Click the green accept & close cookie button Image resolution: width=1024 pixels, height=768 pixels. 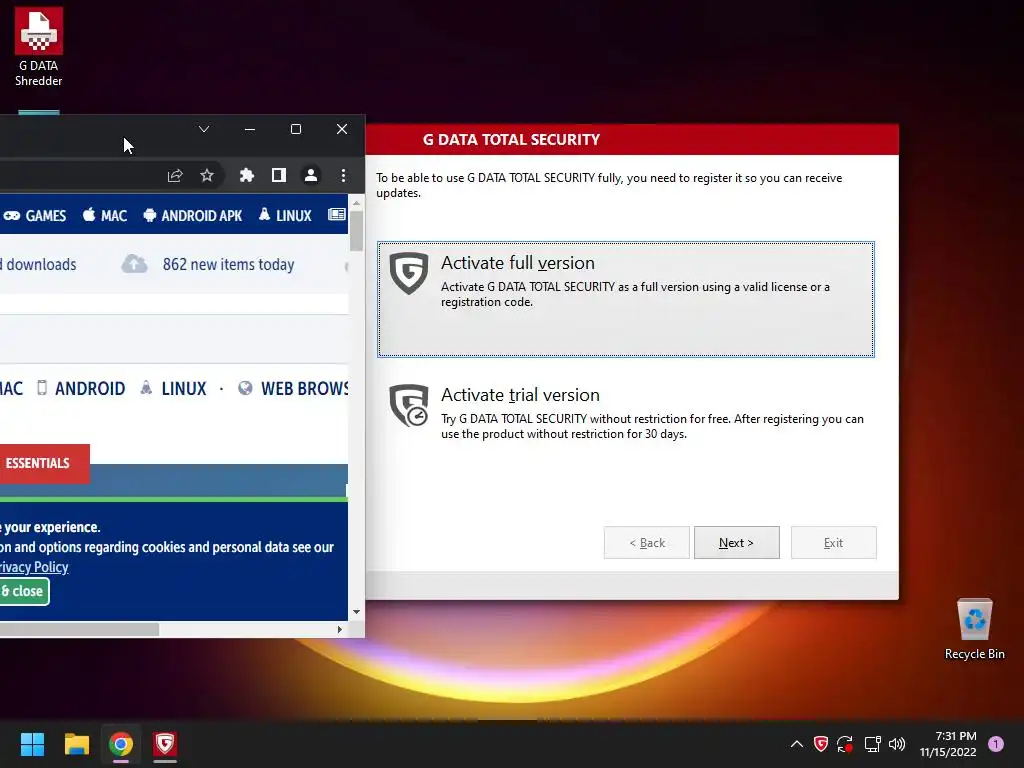tap(24, 592)
